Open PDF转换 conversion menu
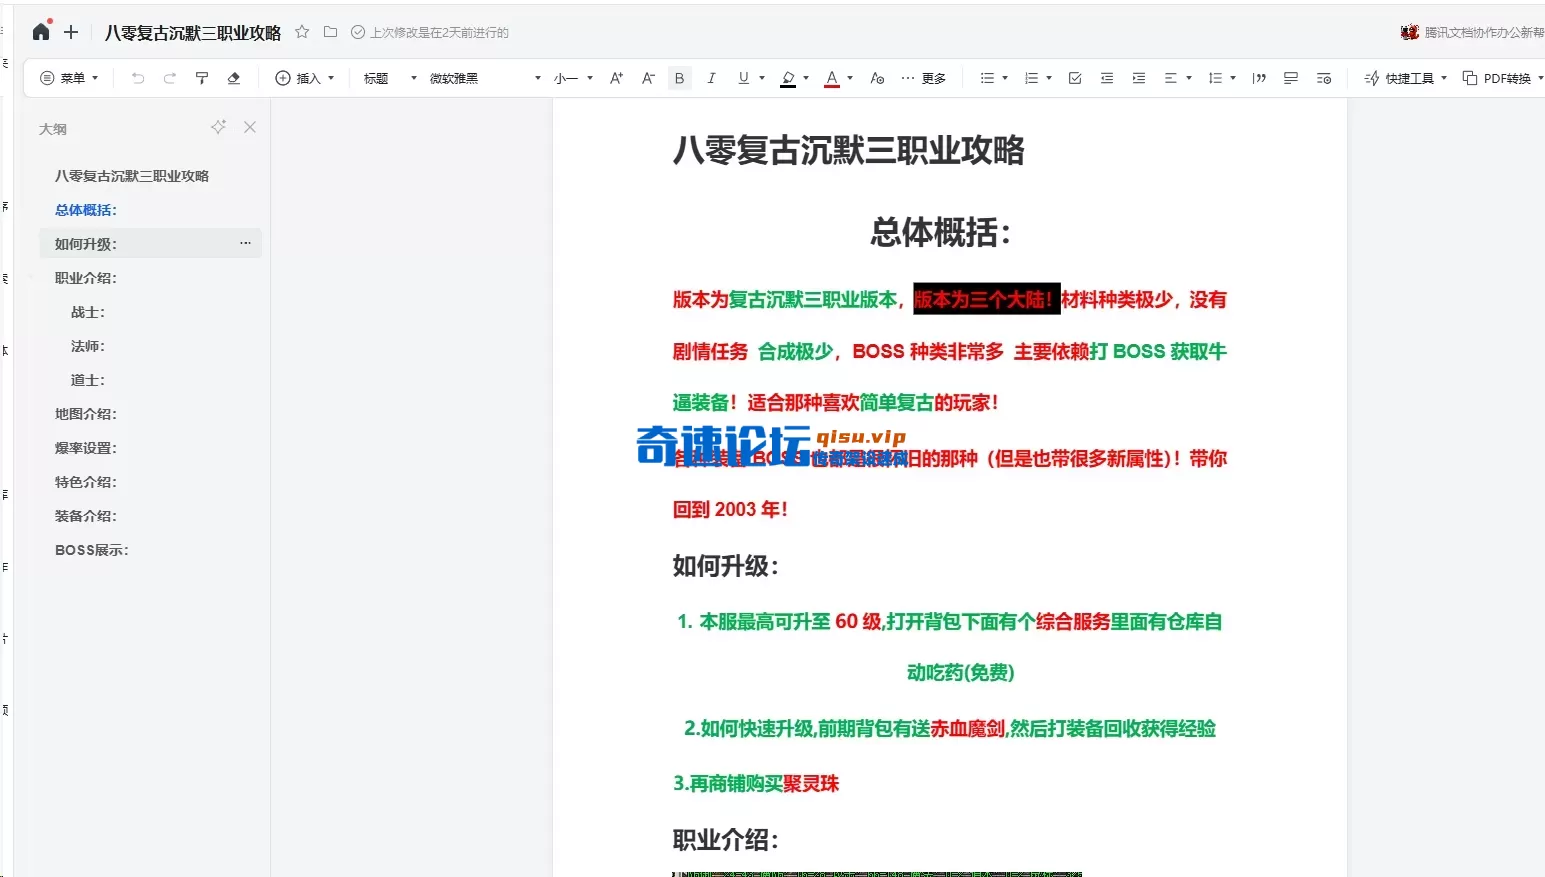This screenshot has height=877, width=1545. [x=1503, y=78]
